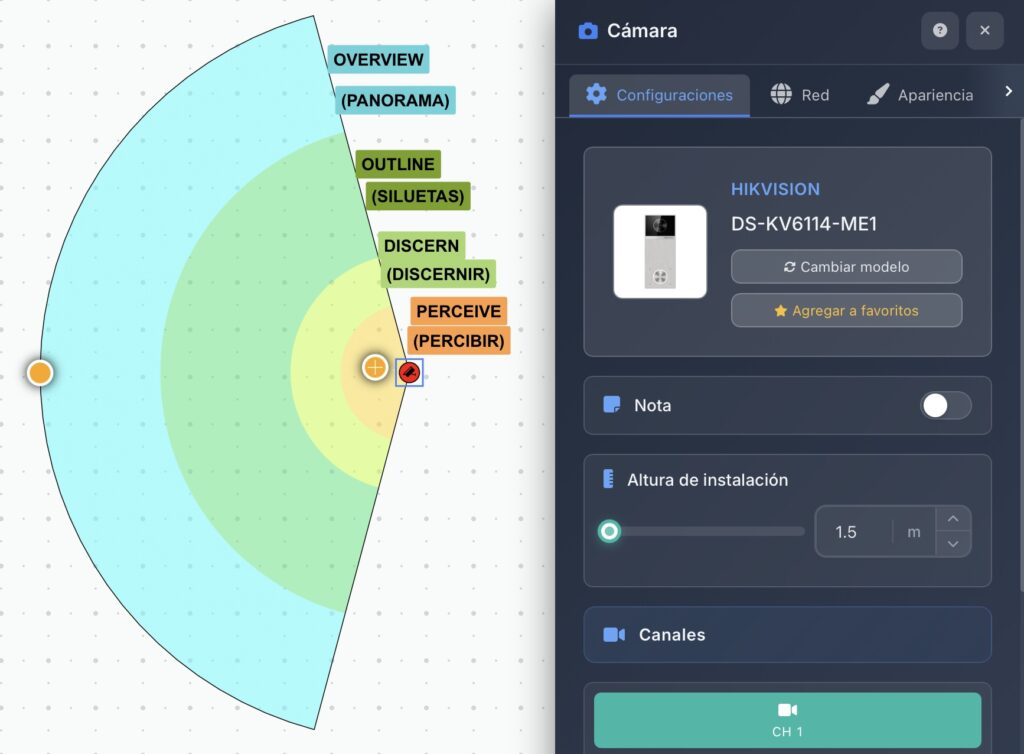Image resolution: width=1024 pixels, height=754 pixels.
Task: Show more tabs with right chevron
Action: point(1008,91)
